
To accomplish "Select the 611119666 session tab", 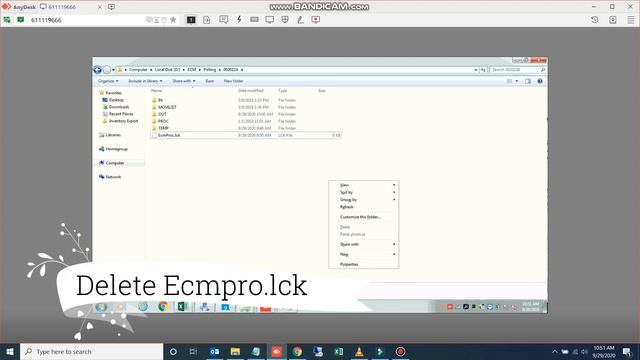I will 61,7.
